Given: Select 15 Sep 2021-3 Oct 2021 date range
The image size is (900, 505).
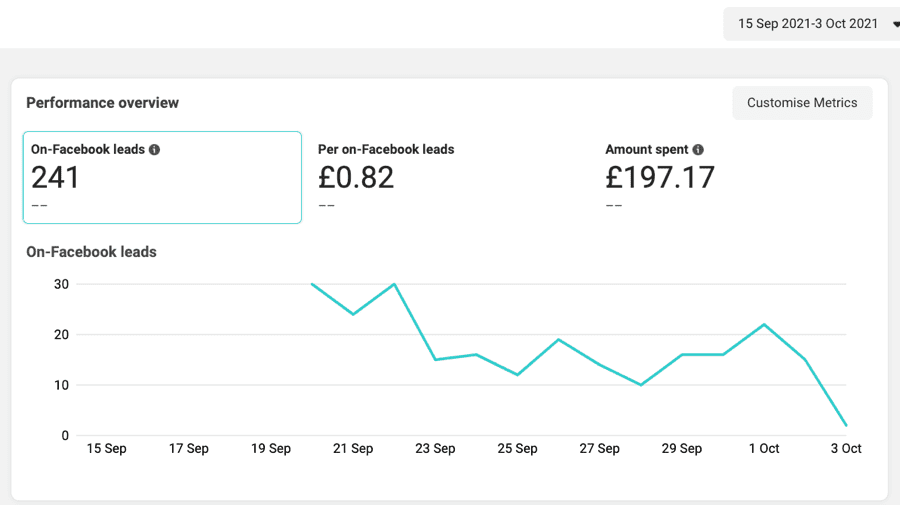Looking at the screenshot, I should tap(808, 24).
